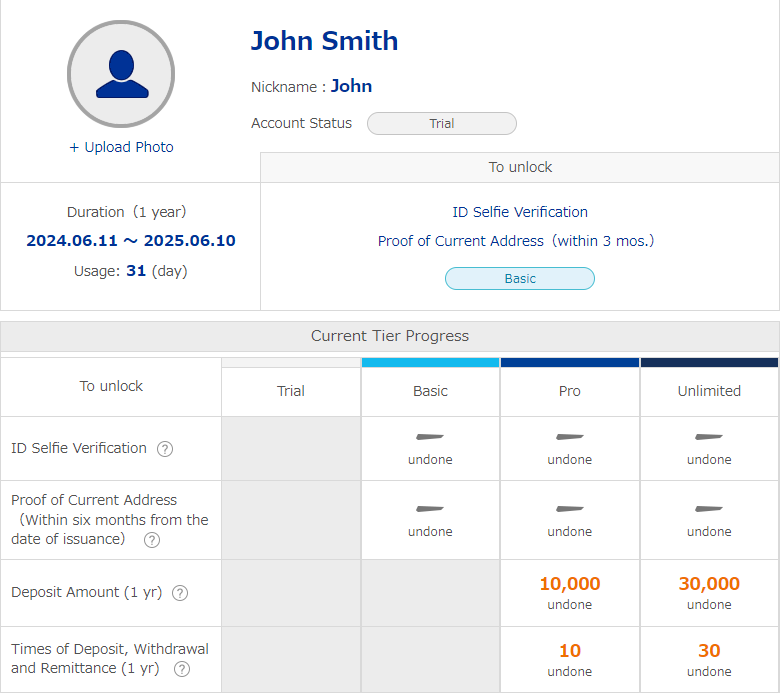Click undone icon for Basic Proof of Address

point(430,509)
